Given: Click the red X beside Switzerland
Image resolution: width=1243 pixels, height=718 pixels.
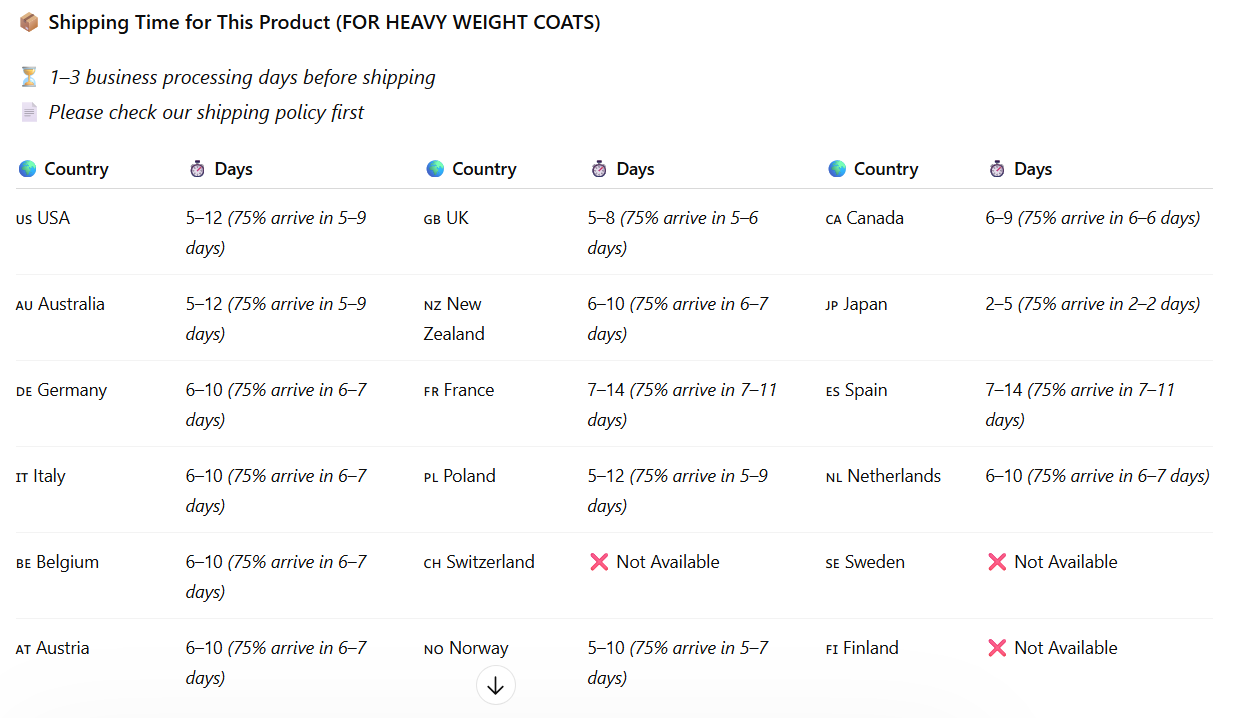Looking at the screenshot, I should 599,562.
